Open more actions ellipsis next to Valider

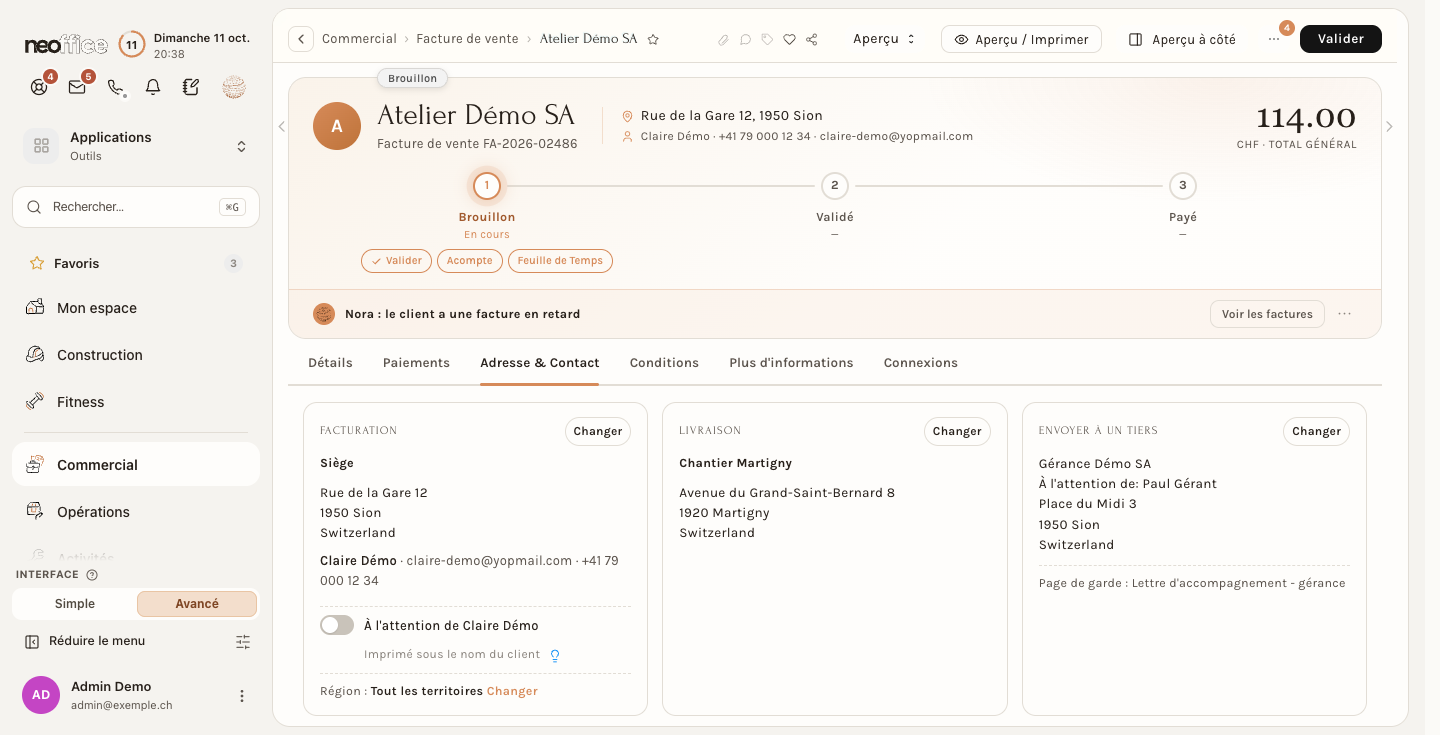click(x=1273, y=39)
